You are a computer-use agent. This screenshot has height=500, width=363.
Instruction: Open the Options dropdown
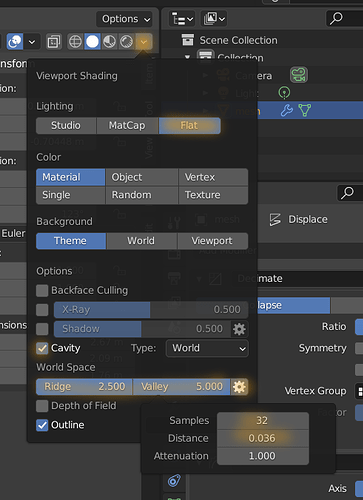tap(124, 19)
